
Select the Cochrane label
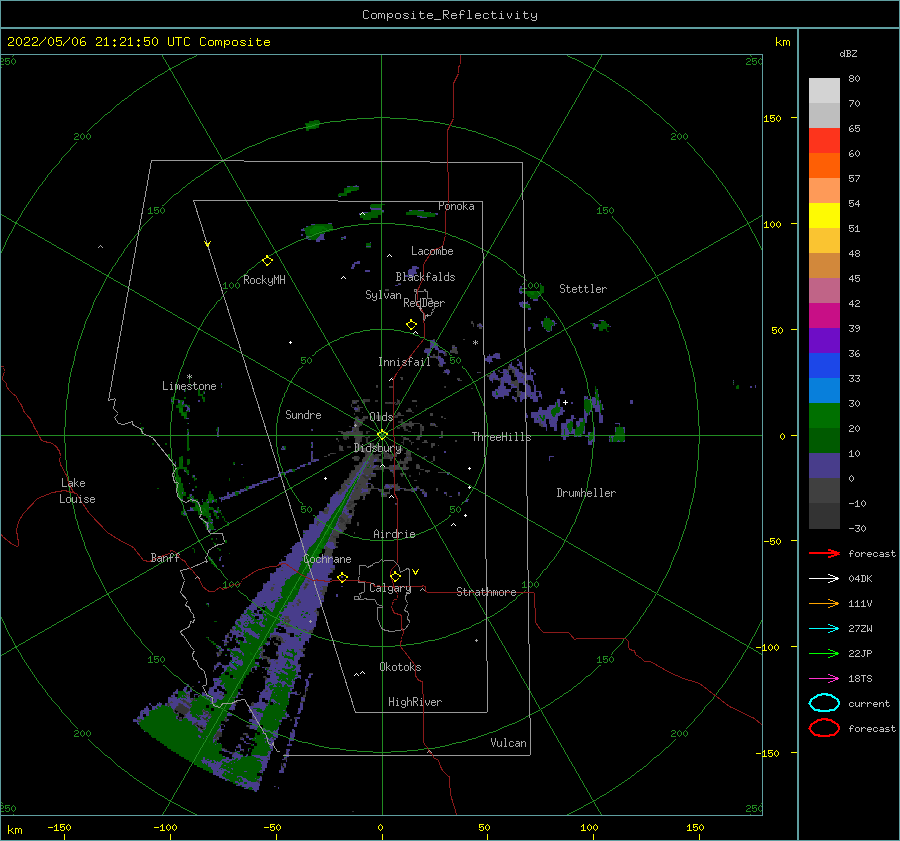click(x=327, y=559)
